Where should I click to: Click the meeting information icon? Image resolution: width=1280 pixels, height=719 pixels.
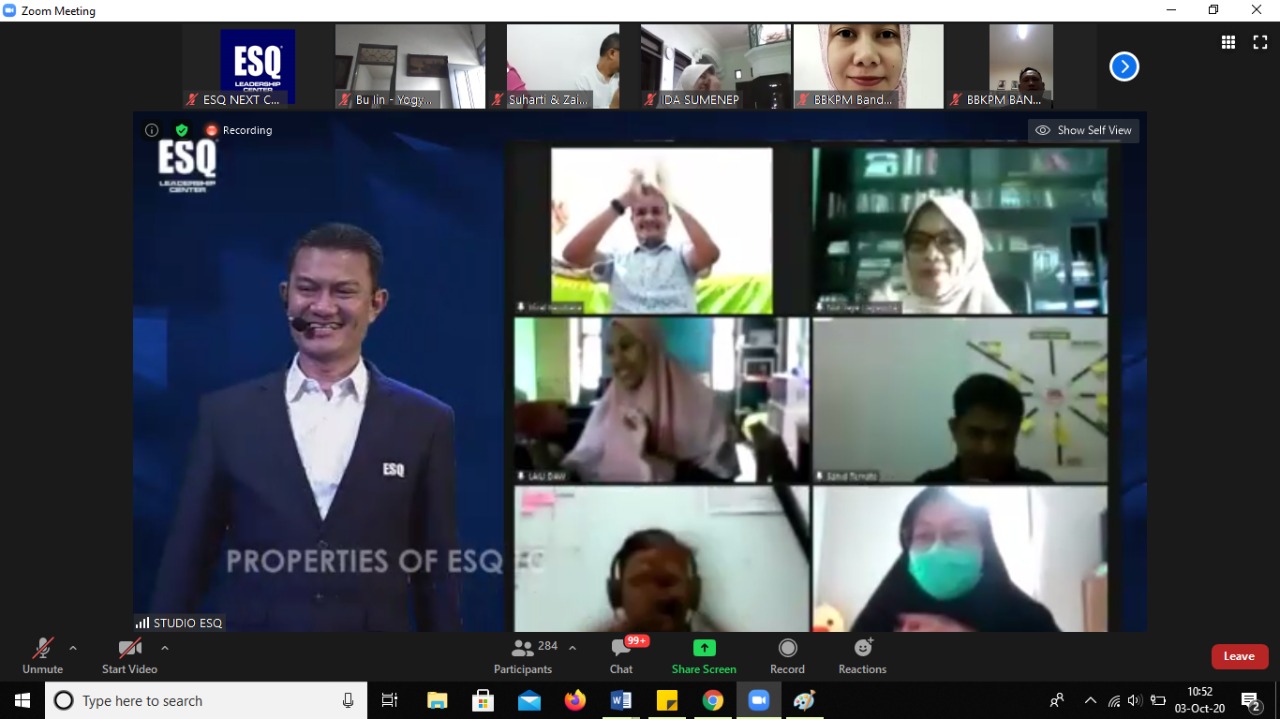(152, 130)
